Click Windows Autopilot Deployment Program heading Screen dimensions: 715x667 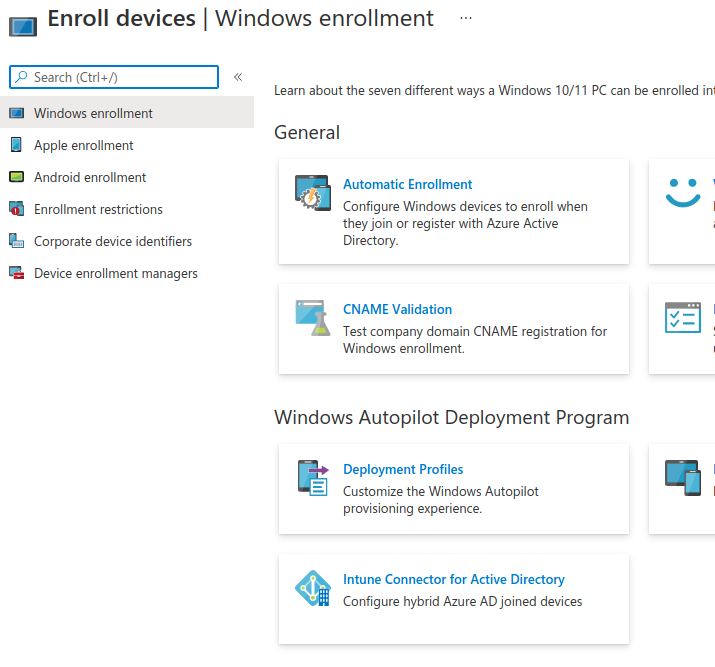click(x=451, y=418)
